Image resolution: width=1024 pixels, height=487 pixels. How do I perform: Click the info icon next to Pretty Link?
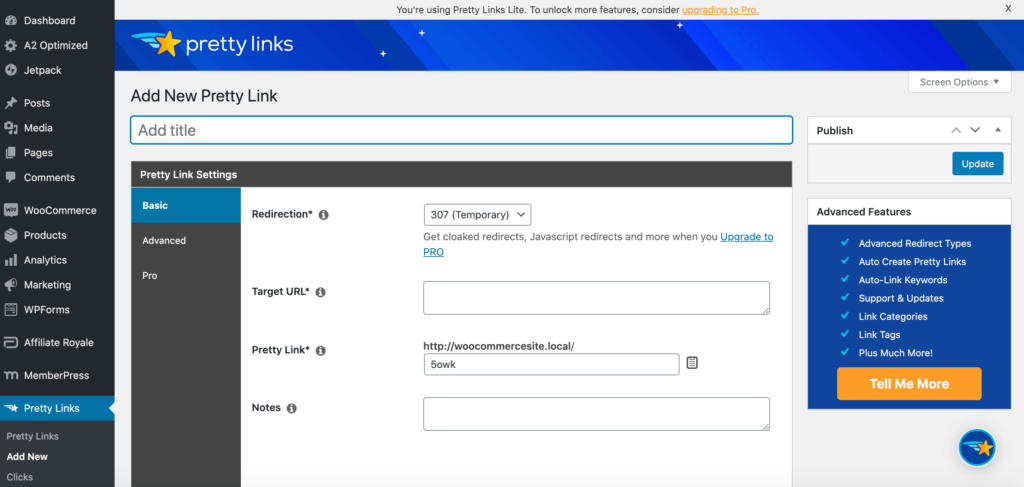(x=320, y=351)
